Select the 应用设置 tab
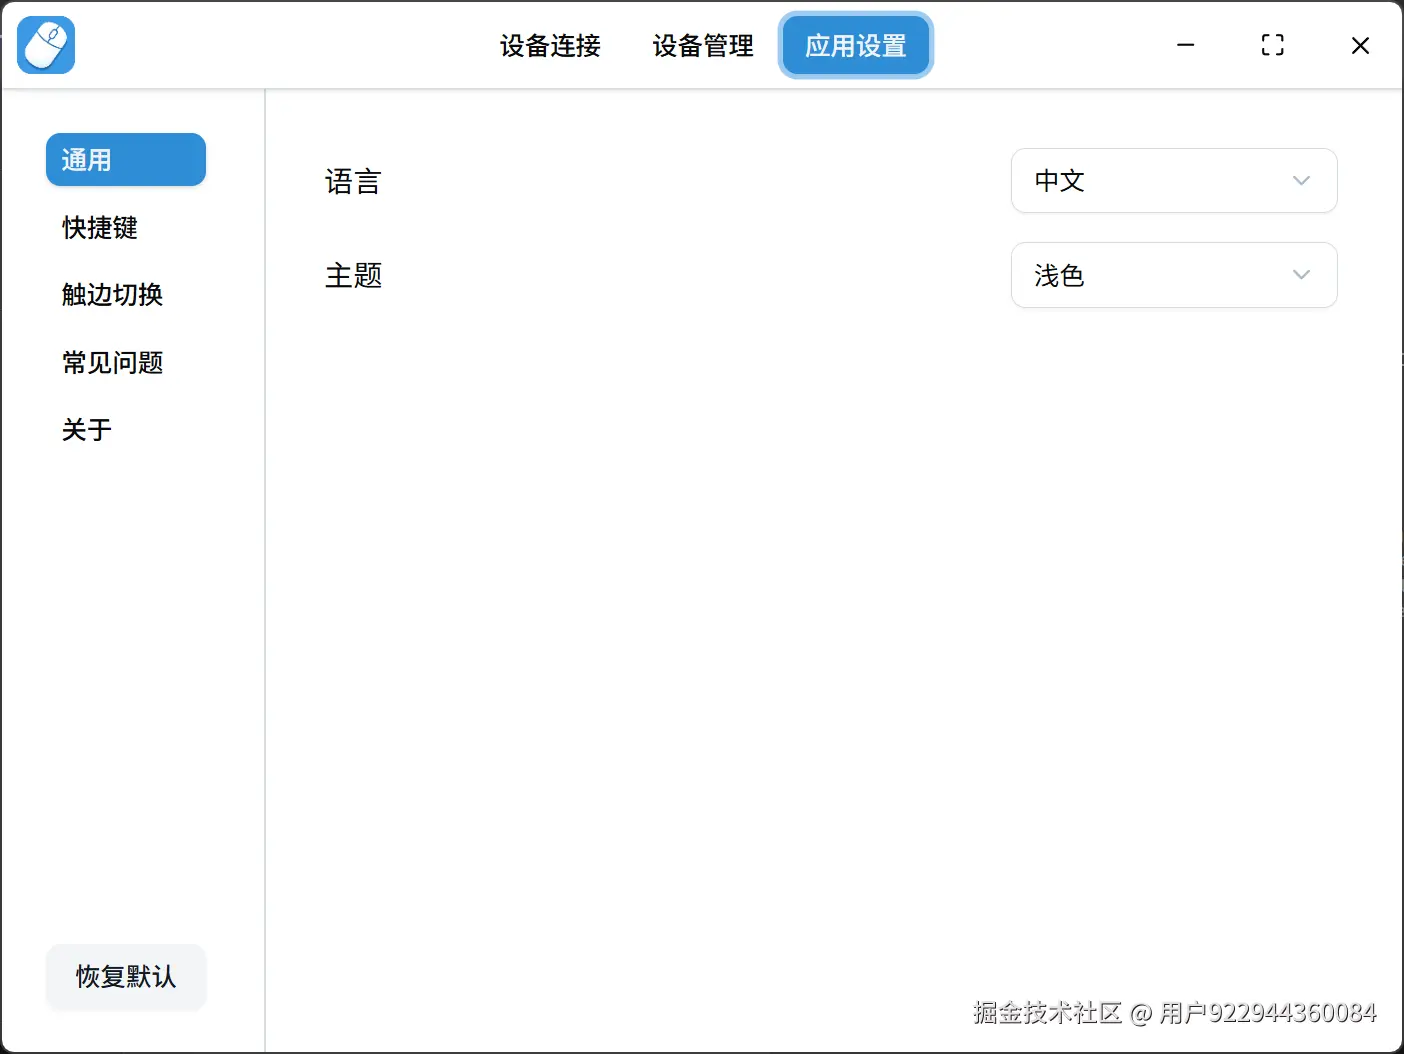The height and width of the screenshot is (1054, 1404). [x=855, y=45]
